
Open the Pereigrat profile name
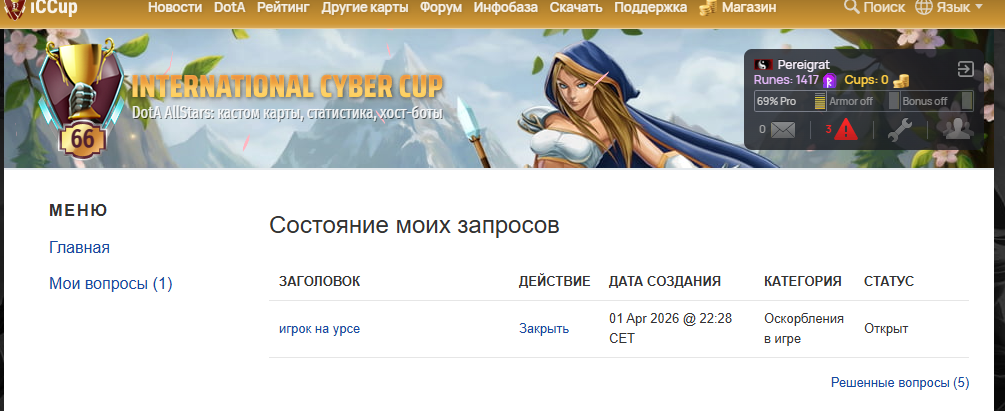click(804, 65)
